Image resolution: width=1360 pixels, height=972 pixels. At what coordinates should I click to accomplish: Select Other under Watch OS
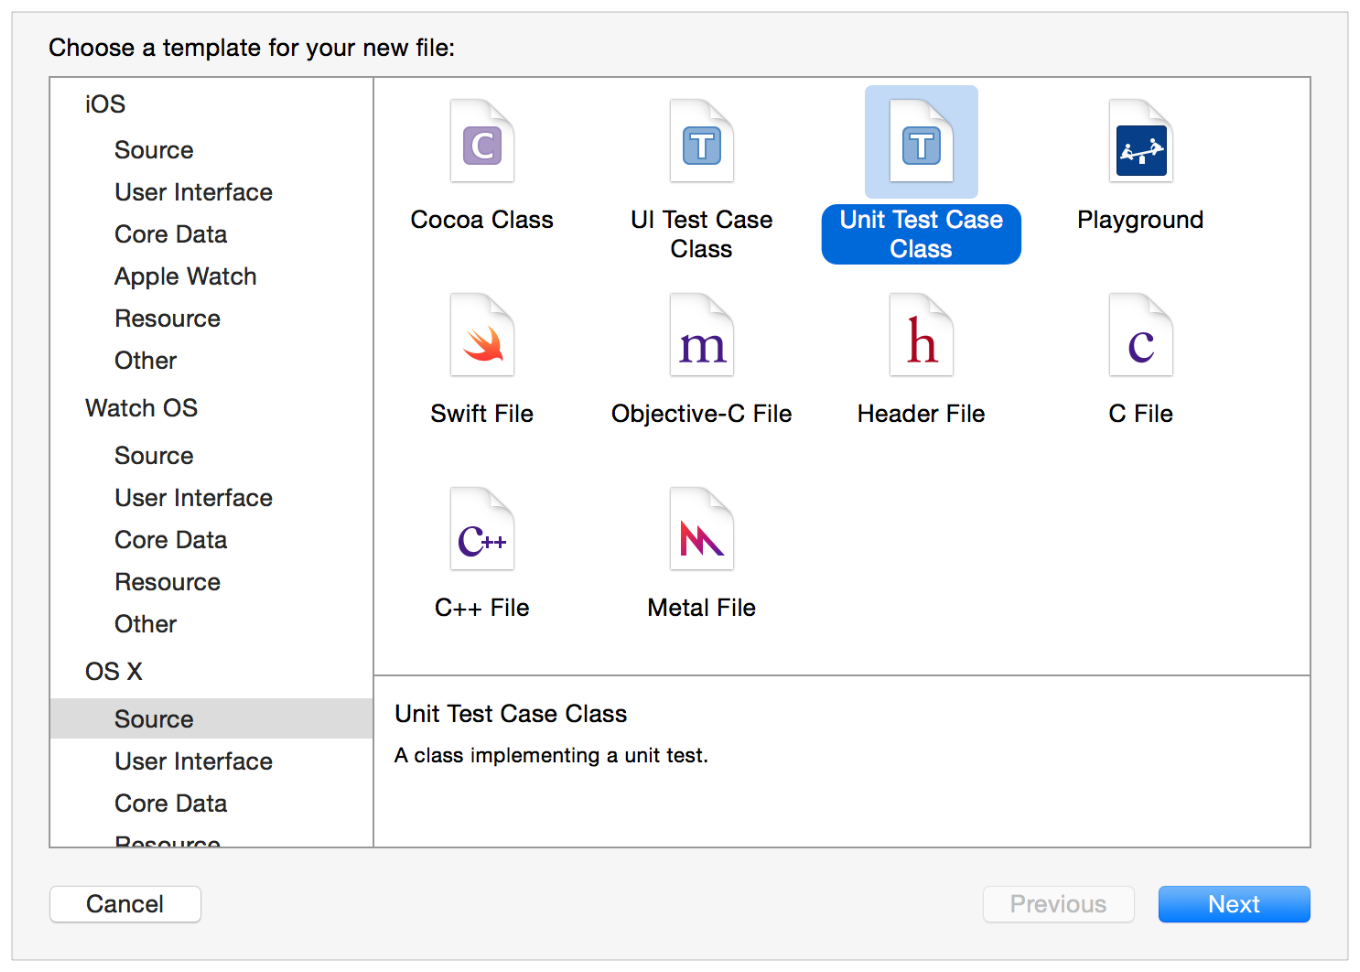coord(145,624)
